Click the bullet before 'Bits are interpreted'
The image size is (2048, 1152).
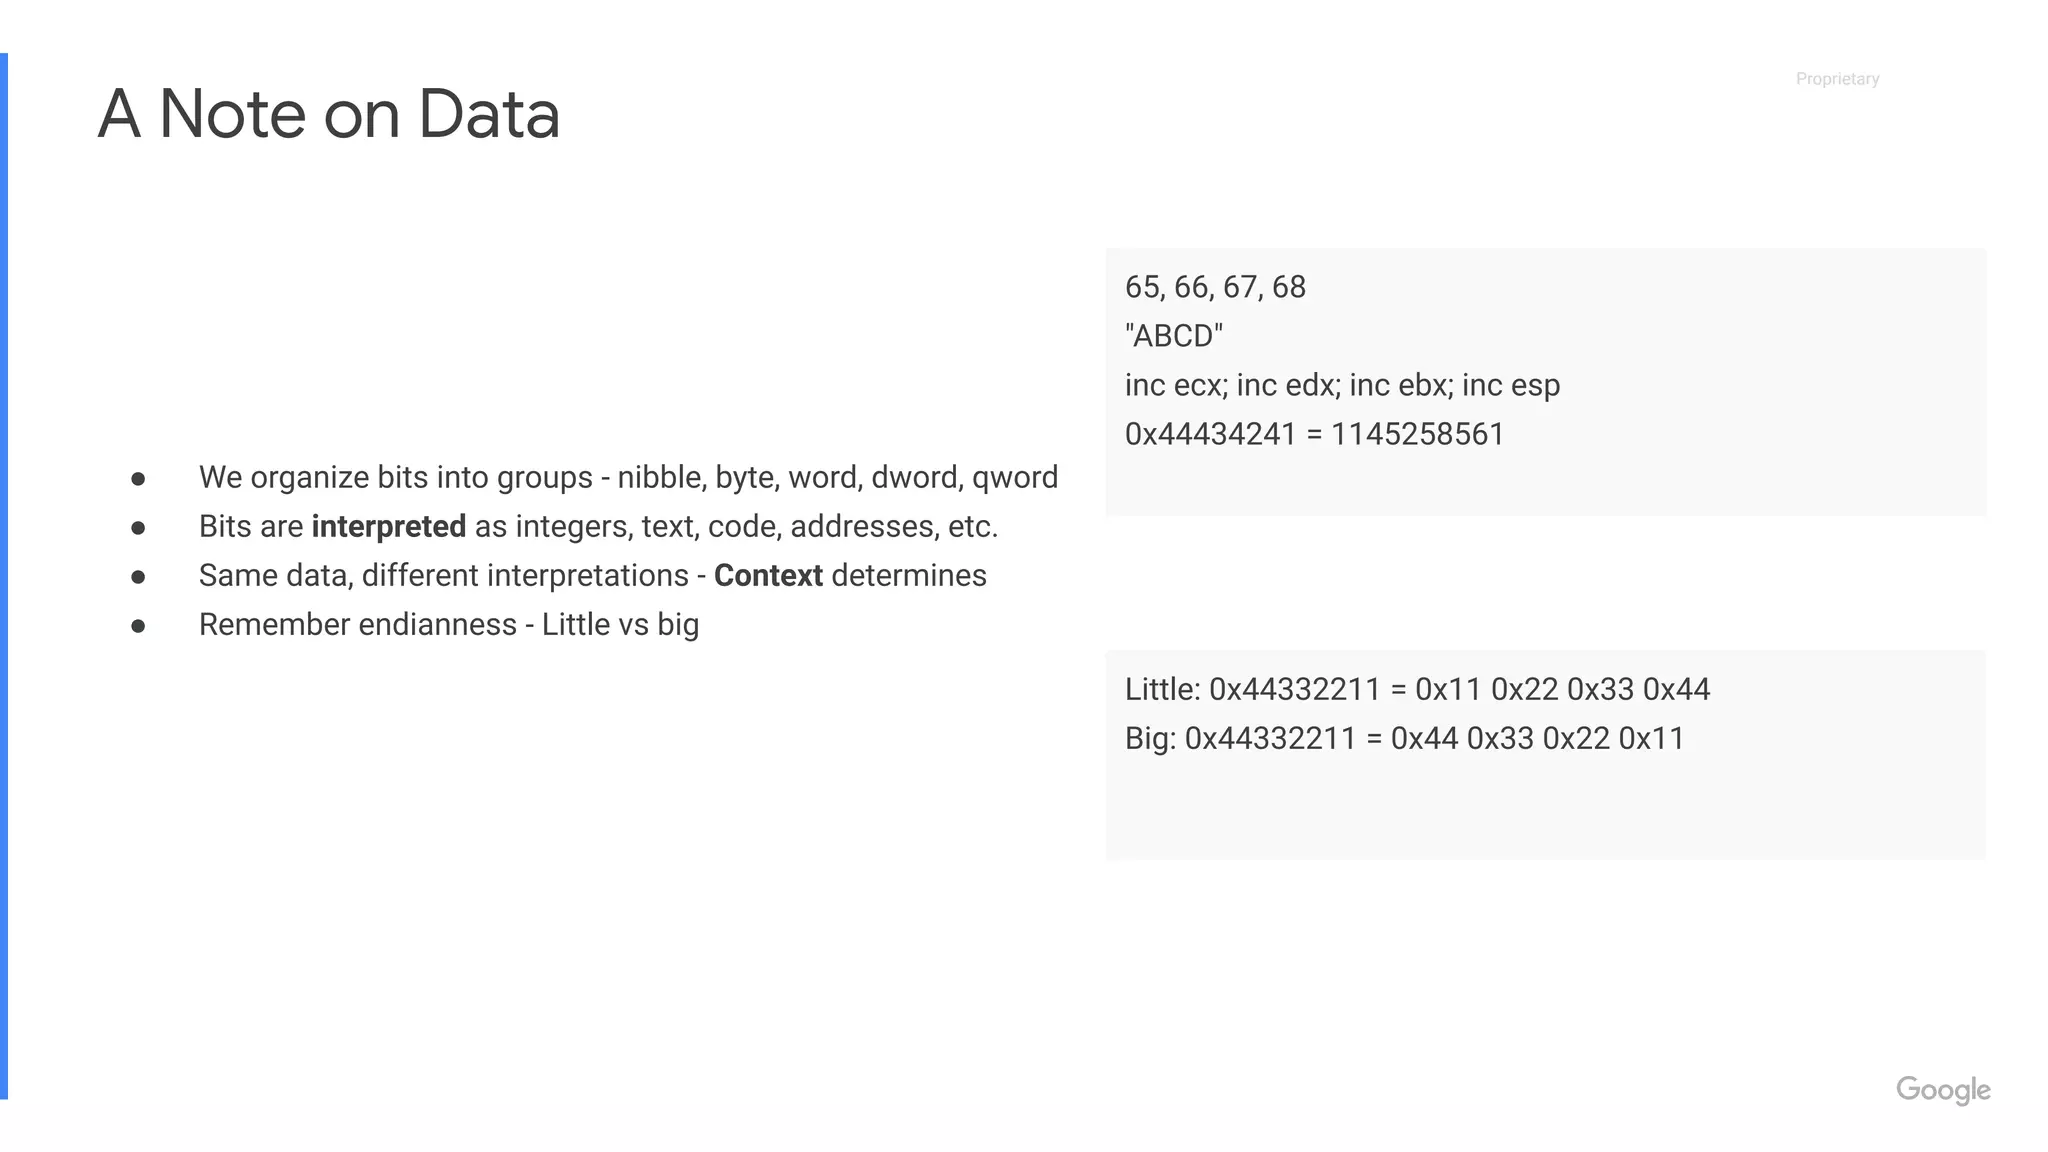[x=138, y=528]
